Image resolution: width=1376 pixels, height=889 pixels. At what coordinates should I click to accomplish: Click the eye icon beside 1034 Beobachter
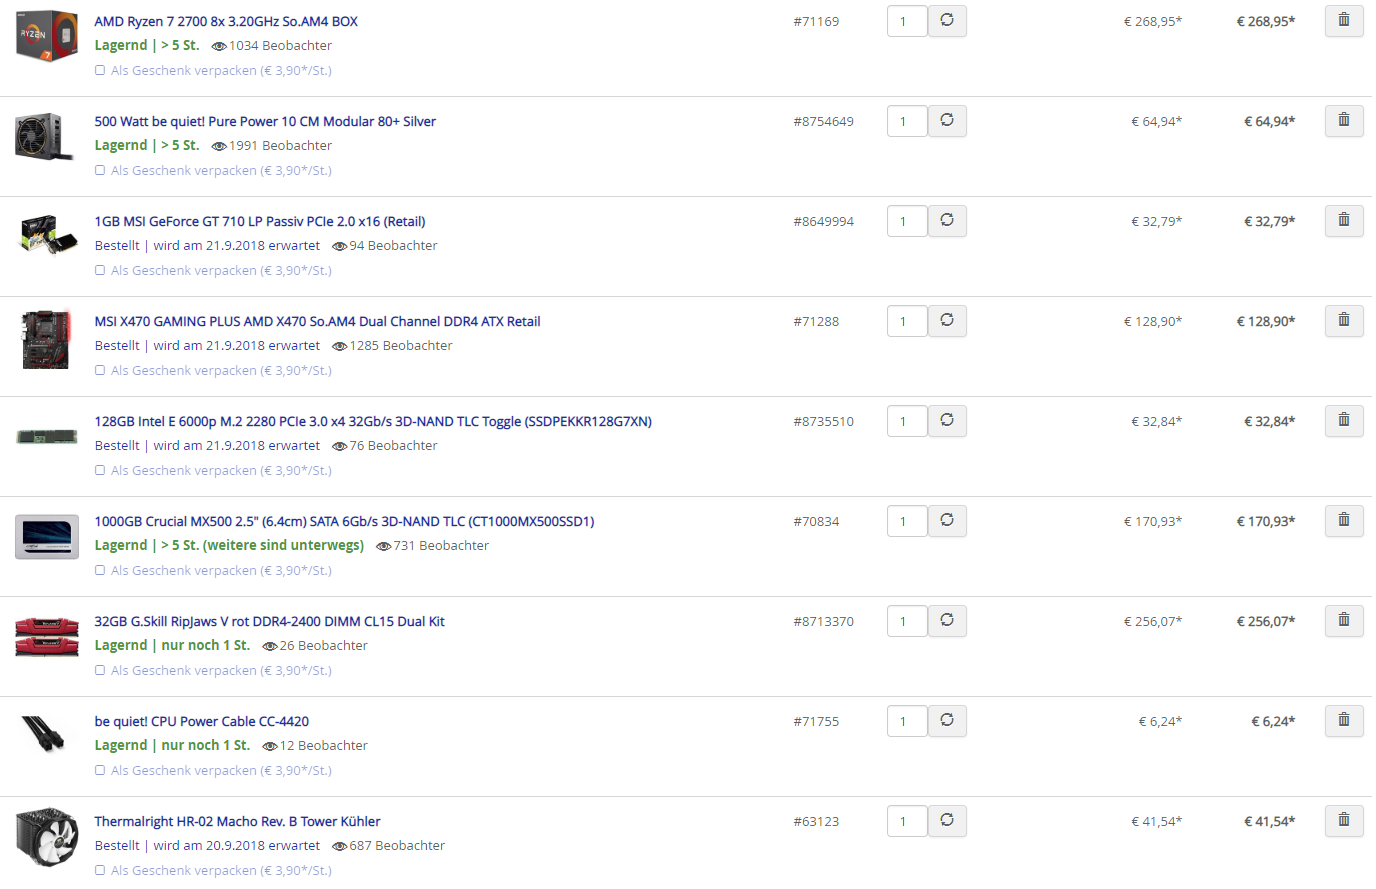coord(219,46)
